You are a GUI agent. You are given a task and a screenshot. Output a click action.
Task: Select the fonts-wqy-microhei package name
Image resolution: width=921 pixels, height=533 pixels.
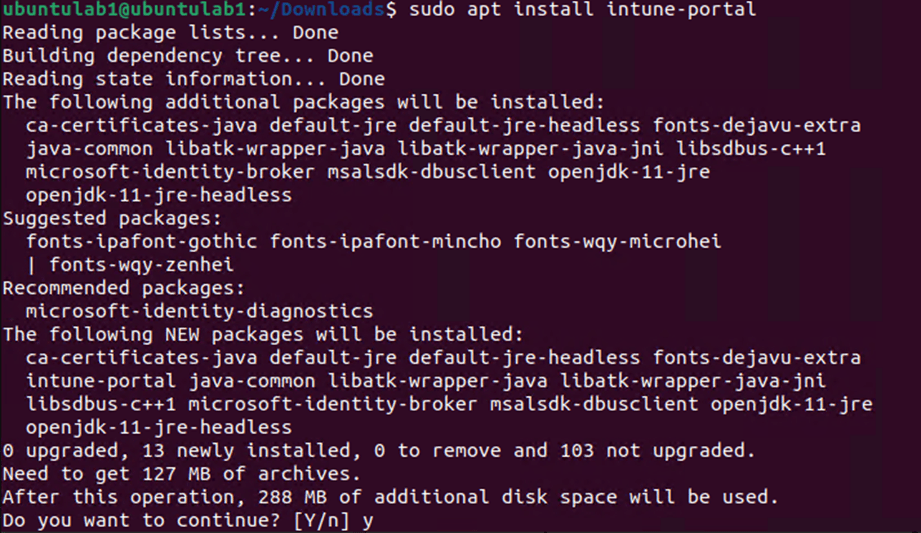(617, 241)
